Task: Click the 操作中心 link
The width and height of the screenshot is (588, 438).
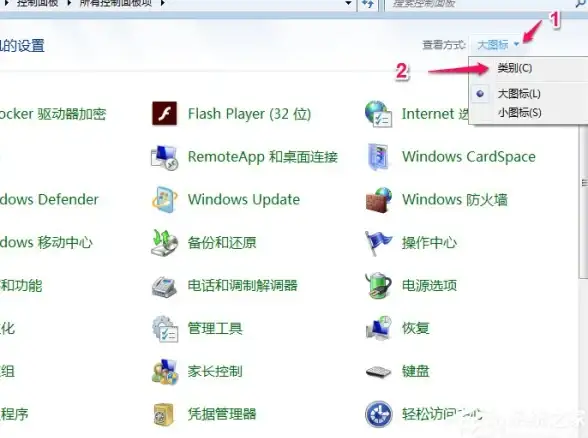Action: [x=430, y=243]
